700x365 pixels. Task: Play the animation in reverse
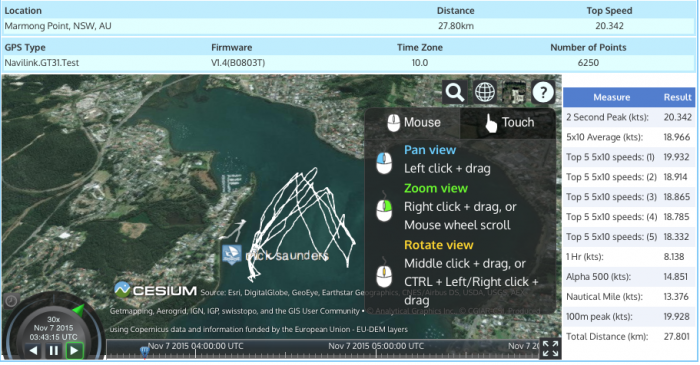33,350
